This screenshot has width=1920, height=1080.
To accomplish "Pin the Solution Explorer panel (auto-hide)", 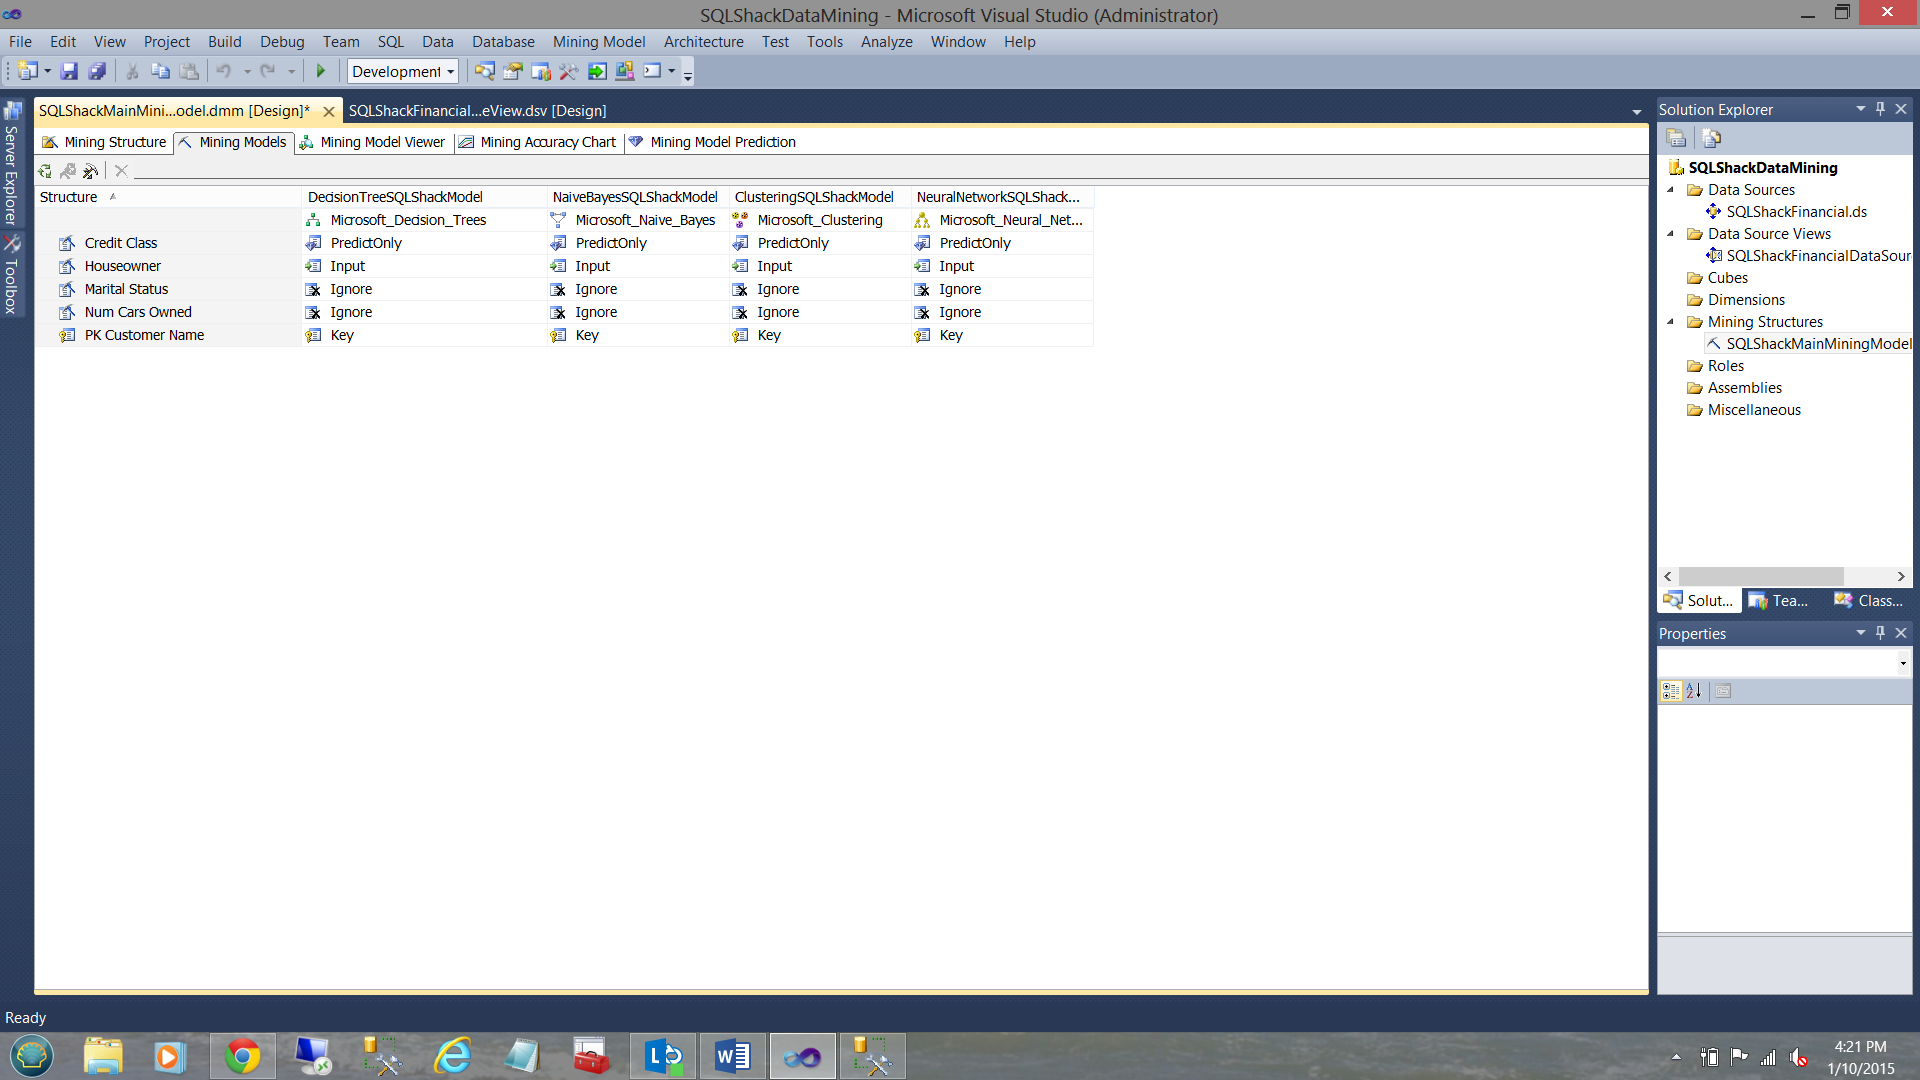I will pos(1880,109).
